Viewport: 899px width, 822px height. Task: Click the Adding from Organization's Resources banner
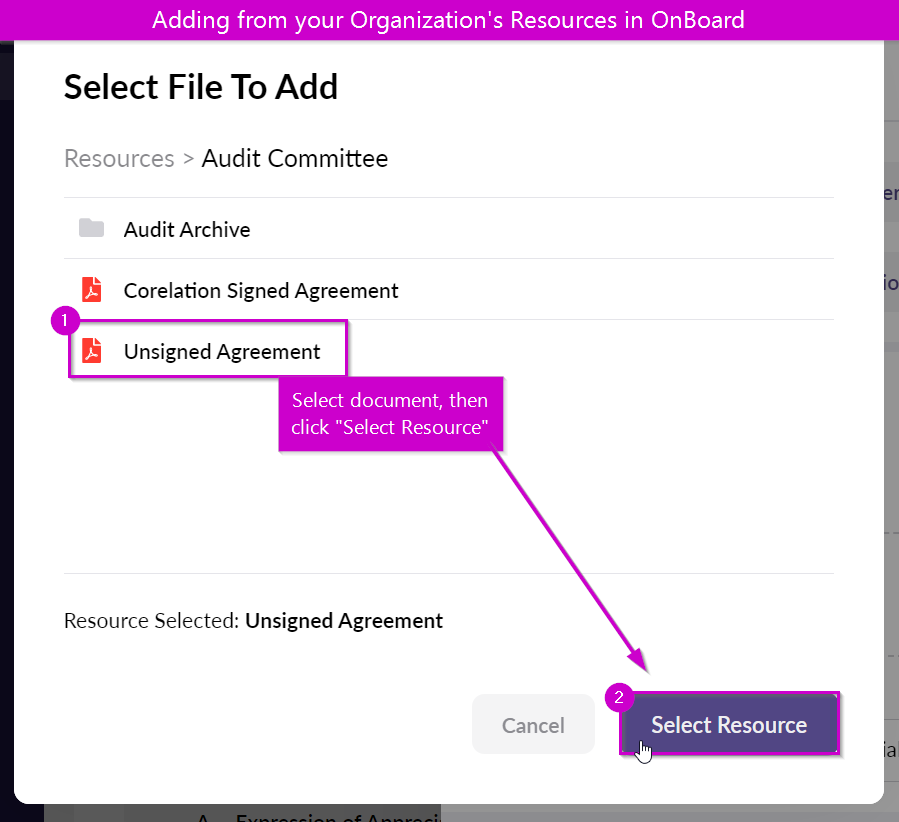coord(450,20)
